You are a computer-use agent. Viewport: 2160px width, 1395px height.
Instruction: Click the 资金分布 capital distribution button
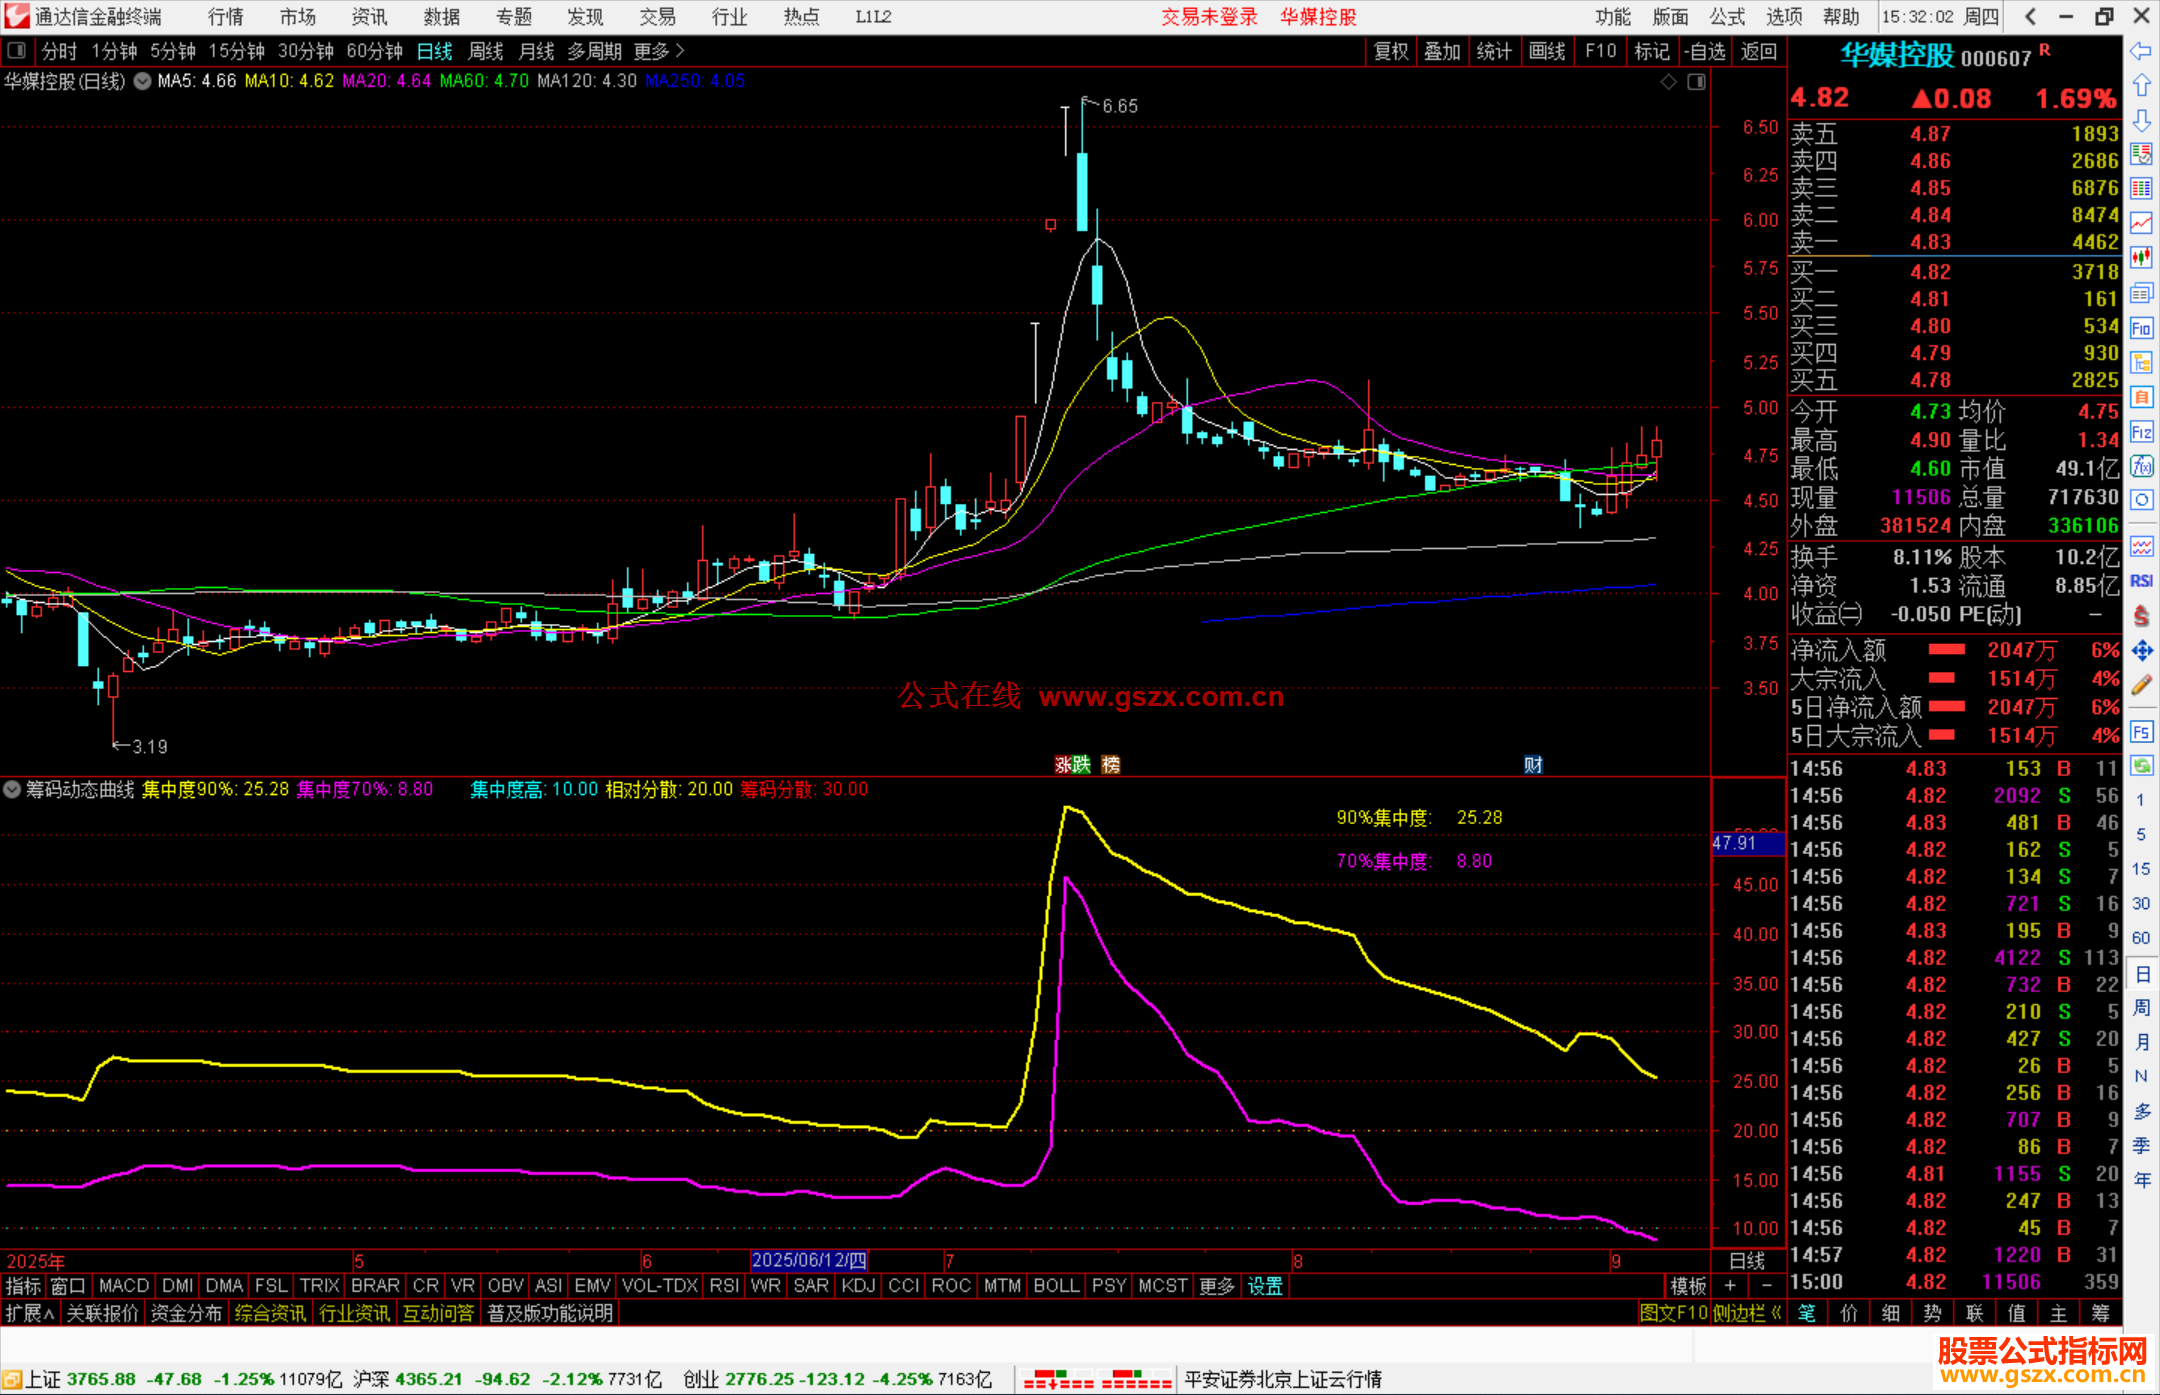tap(186, 1313)
